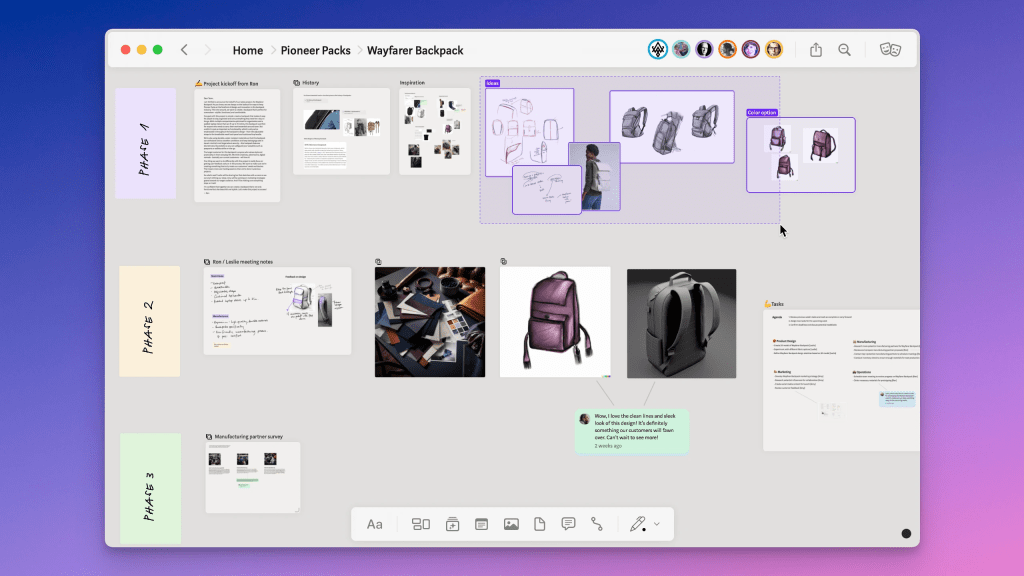This screenshot has height=576, width=1024.
Task: Select the pen drawing tool
Action: click(637, 524)
